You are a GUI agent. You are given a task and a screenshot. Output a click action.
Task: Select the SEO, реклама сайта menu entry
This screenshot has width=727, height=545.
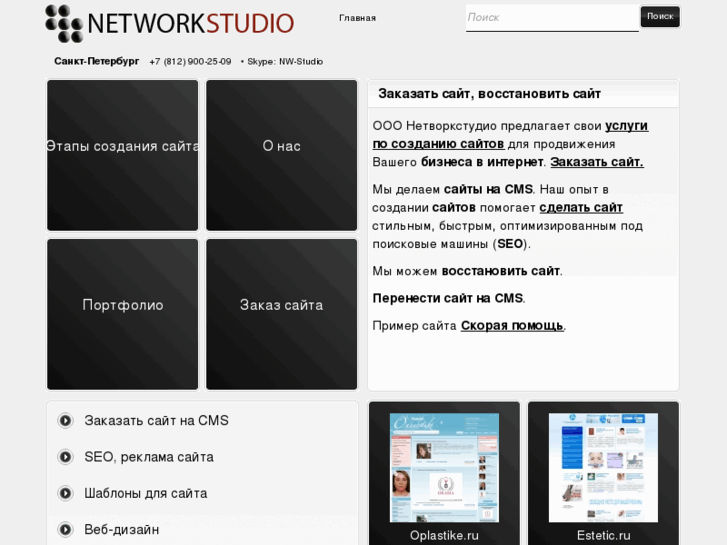click(148, 457)
